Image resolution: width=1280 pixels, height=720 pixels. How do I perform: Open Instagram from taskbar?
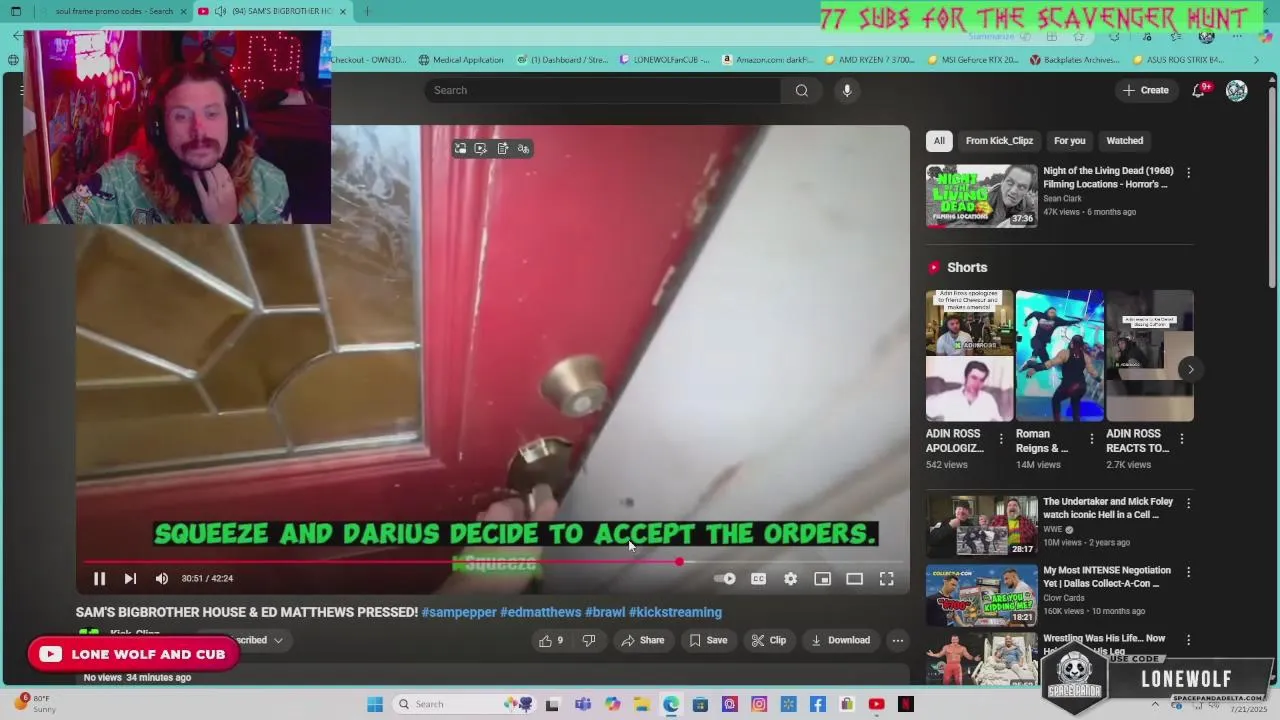(759, 704)
